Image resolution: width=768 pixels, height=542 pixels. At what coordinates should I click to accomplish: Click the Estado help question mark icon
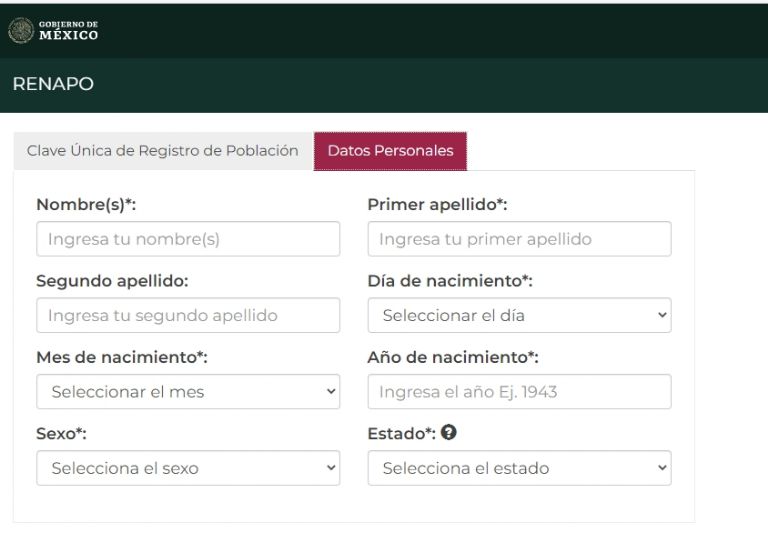448,433
